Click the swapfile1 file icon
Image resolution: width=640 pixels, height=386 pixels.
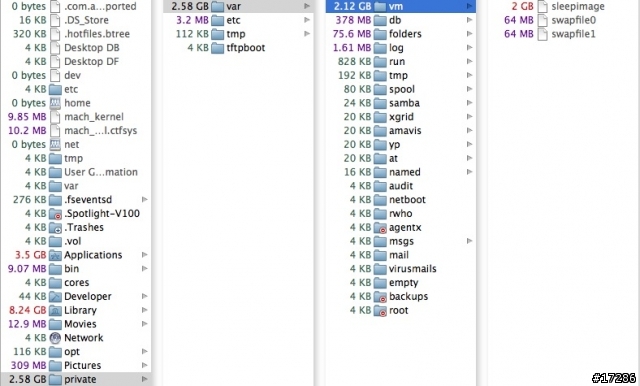point(542,34)
